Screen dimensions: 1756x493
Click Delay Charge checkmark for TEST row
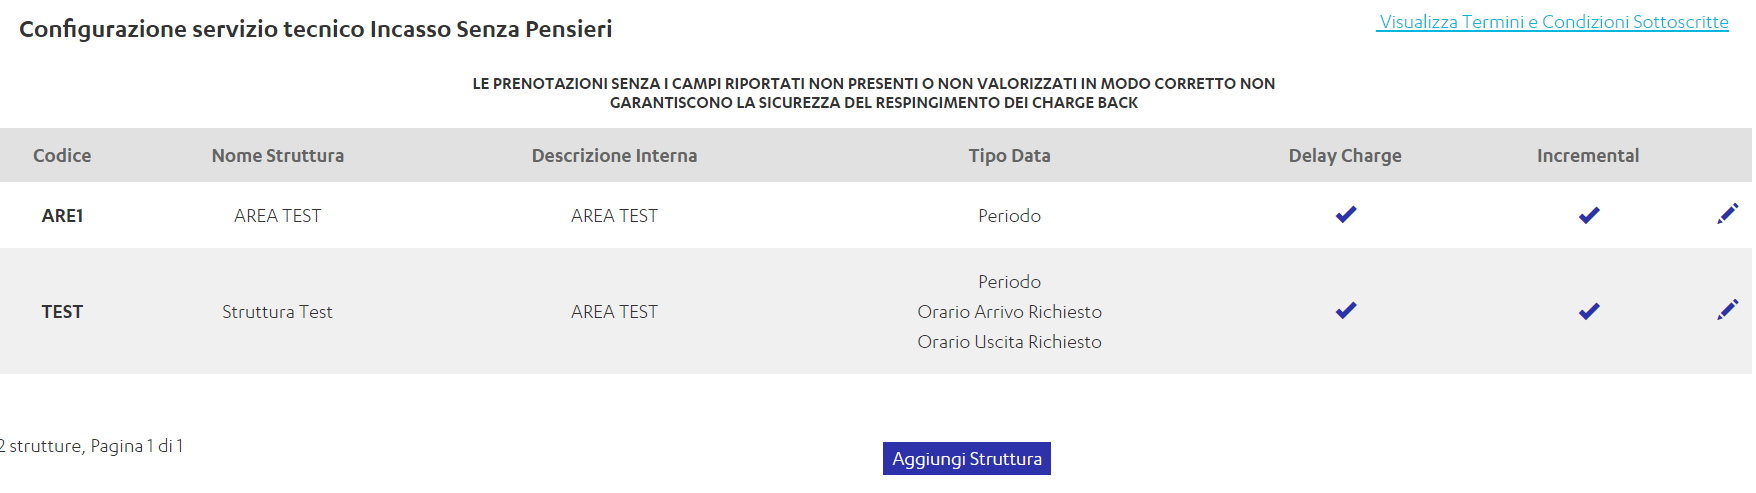1346,310
